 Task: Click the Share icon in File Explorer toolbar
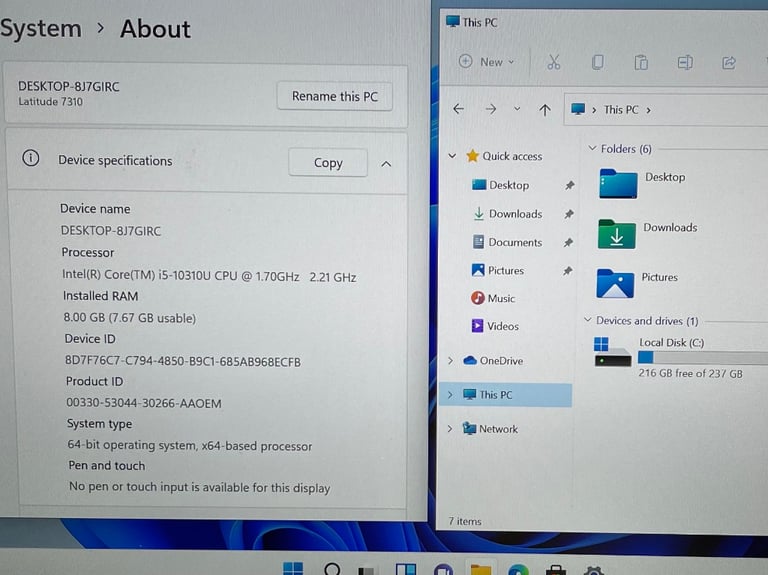click(729, 63)
